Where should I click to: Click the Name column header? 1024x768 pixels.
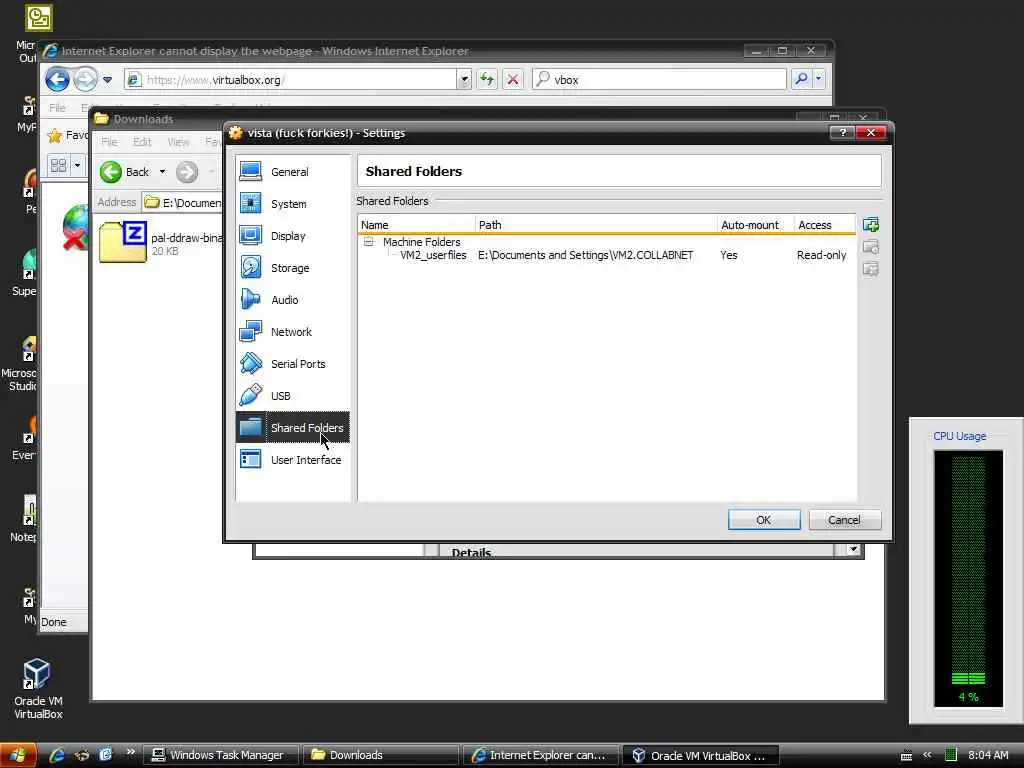coord(417,225)
